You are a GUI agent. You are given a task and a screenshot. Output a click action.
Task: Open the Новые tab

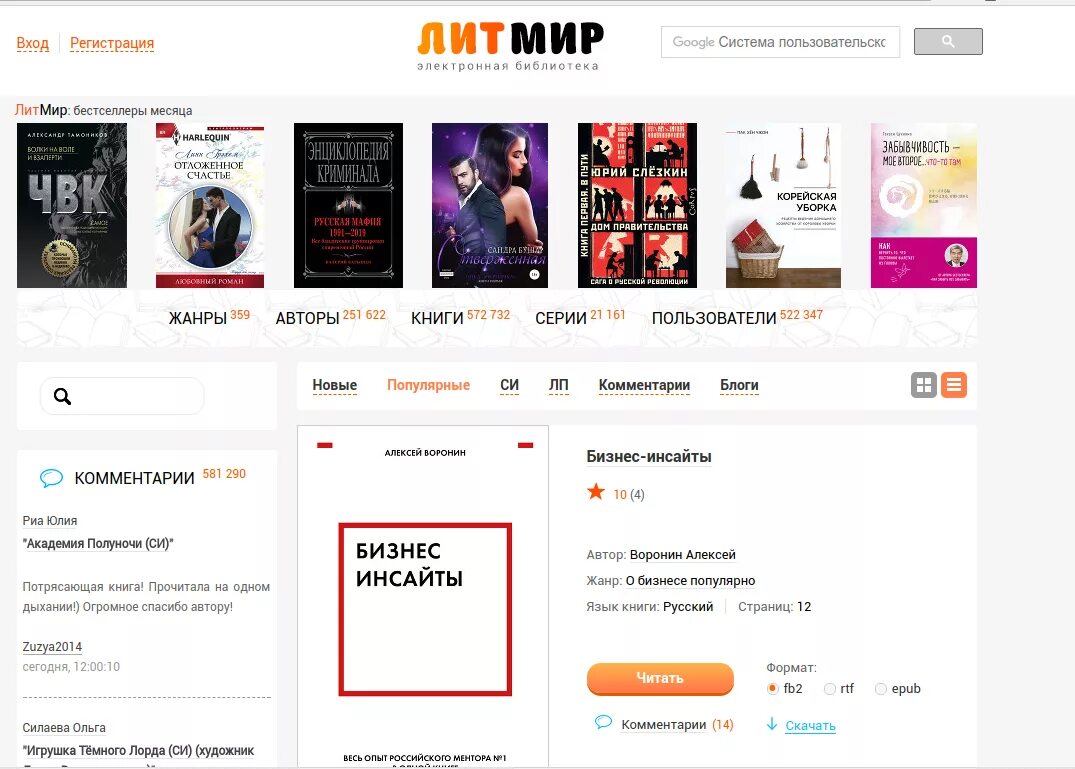pos(335,385)
